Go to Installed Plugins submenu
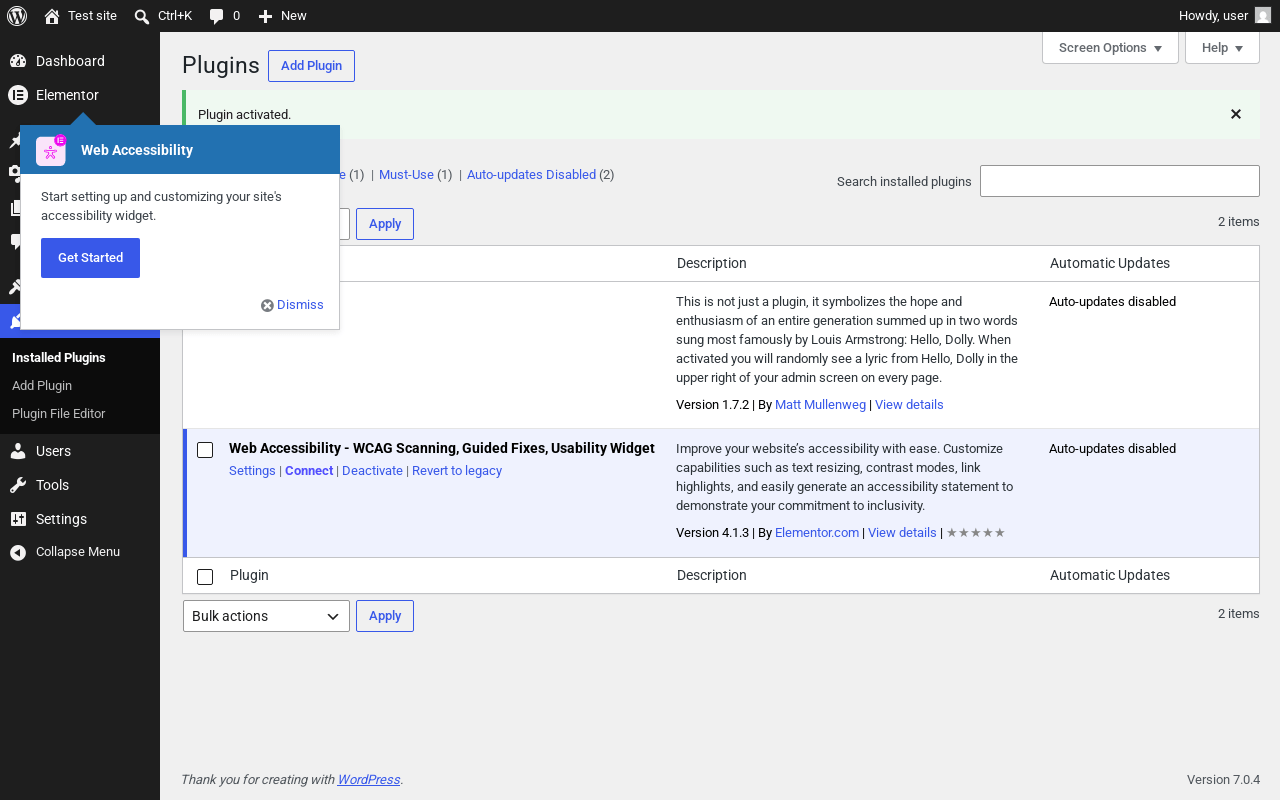The height and width of the screenshot is (800, 1280). pyautogui.click(x=59, y=357)
